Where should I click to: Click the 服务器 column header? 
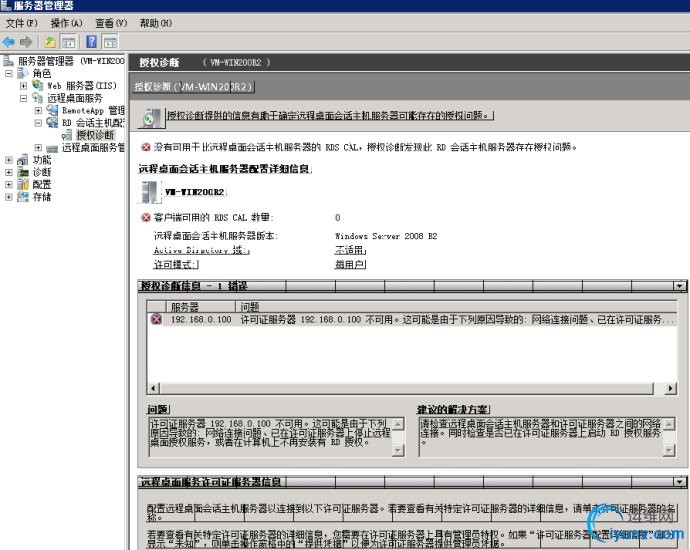201,307
